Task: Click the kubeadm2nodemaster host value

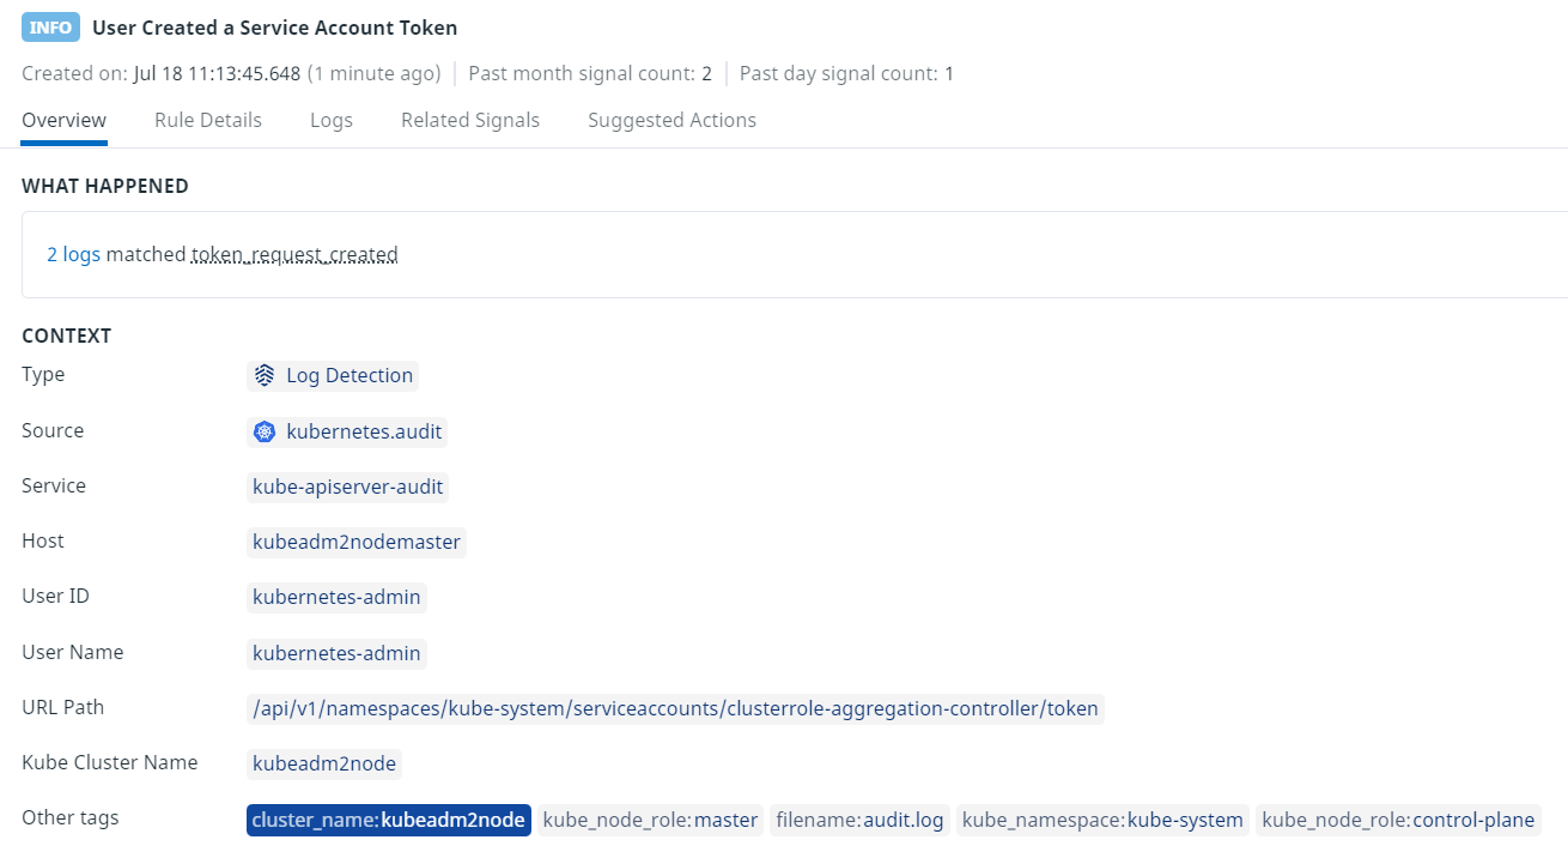Action: (x=356, y=541)
